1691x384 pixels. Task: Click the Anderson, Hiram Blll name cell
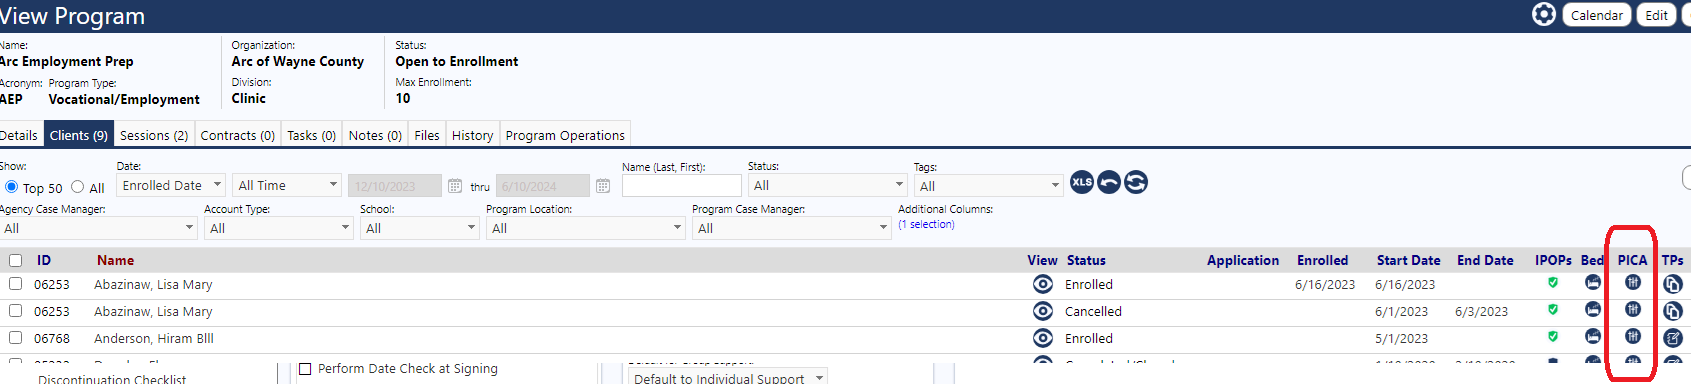pyautogui.click(x=154, y=338)
